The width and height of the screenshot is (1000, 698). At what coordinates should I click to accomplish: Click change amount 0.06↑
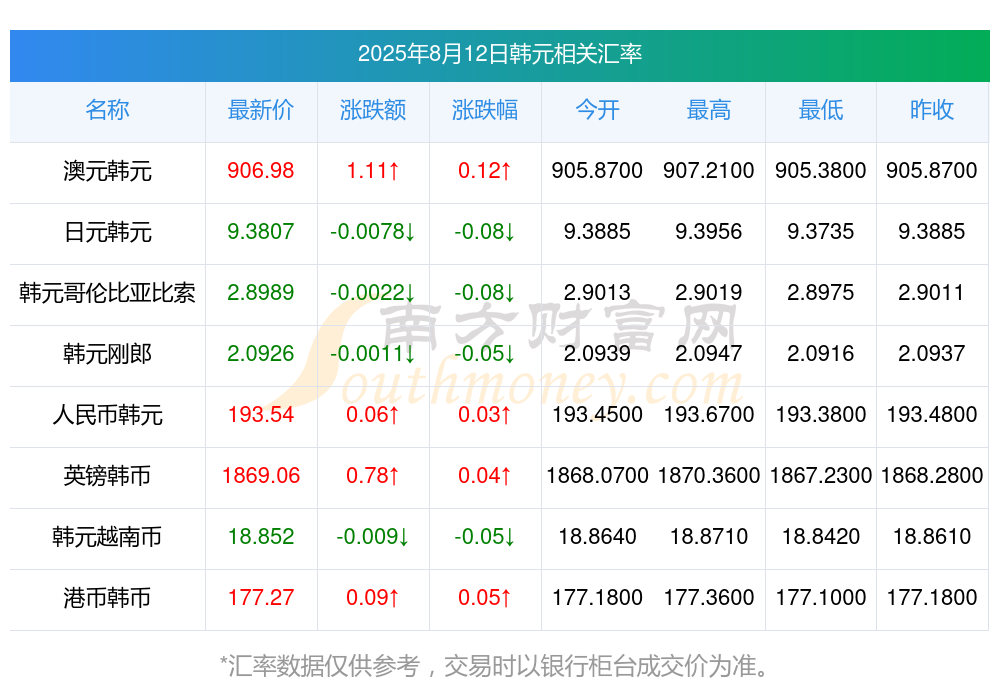[373, 415]
